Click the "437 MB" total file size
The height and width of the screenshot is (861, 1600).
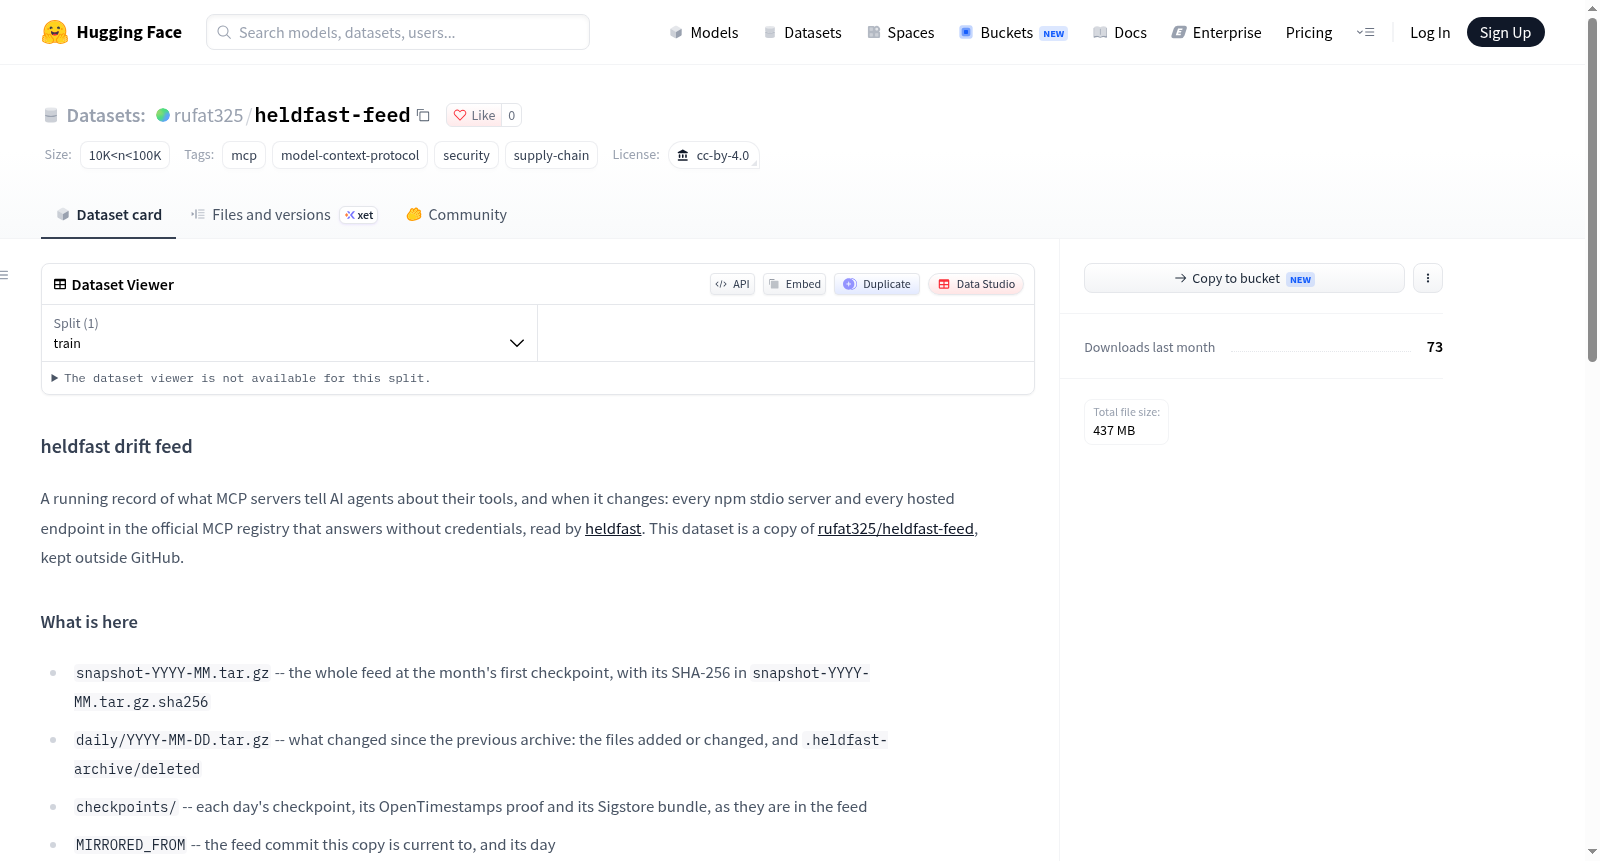[x=1114, y=431]
